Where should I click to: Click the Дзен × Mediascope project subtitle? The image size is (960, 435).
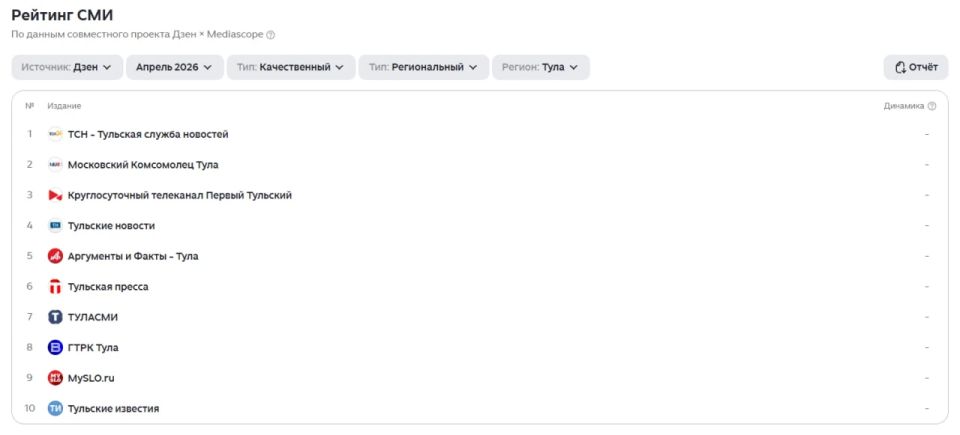coord(138,35)
